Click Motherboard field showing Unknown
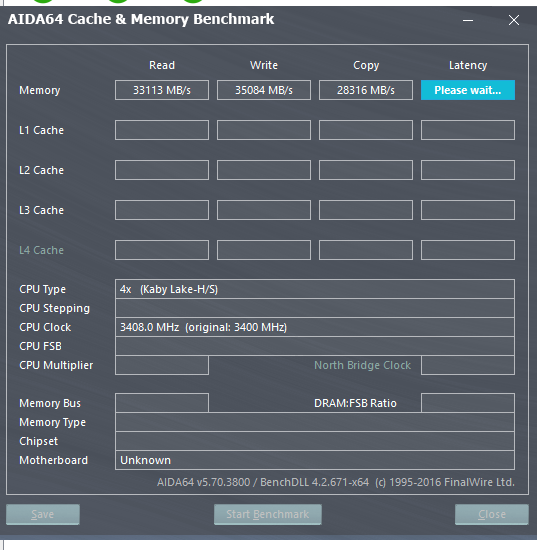The width and height of the screenshot is (538, 550). (x=315, y=460)
